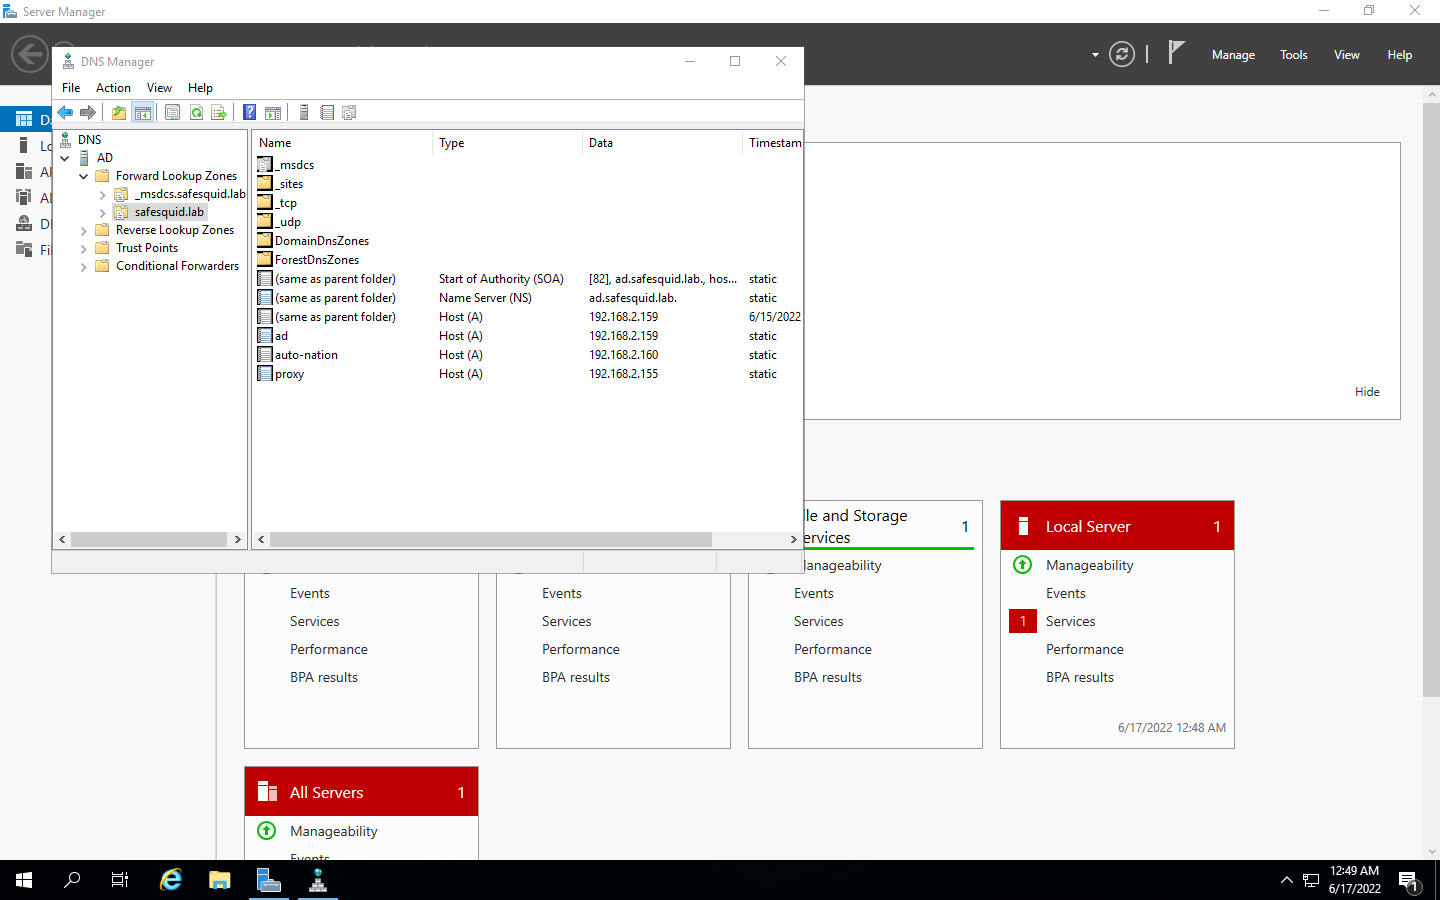Open the View menu in DNS Manager
This screenshot has width=1440, height=900.
159,88
